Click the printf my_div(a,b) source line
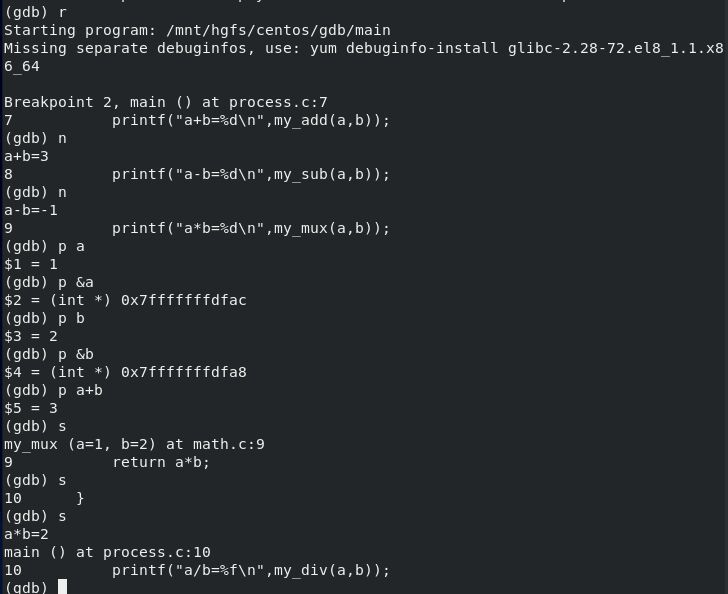This screenshot has height=594, width=728. (197, 570)
